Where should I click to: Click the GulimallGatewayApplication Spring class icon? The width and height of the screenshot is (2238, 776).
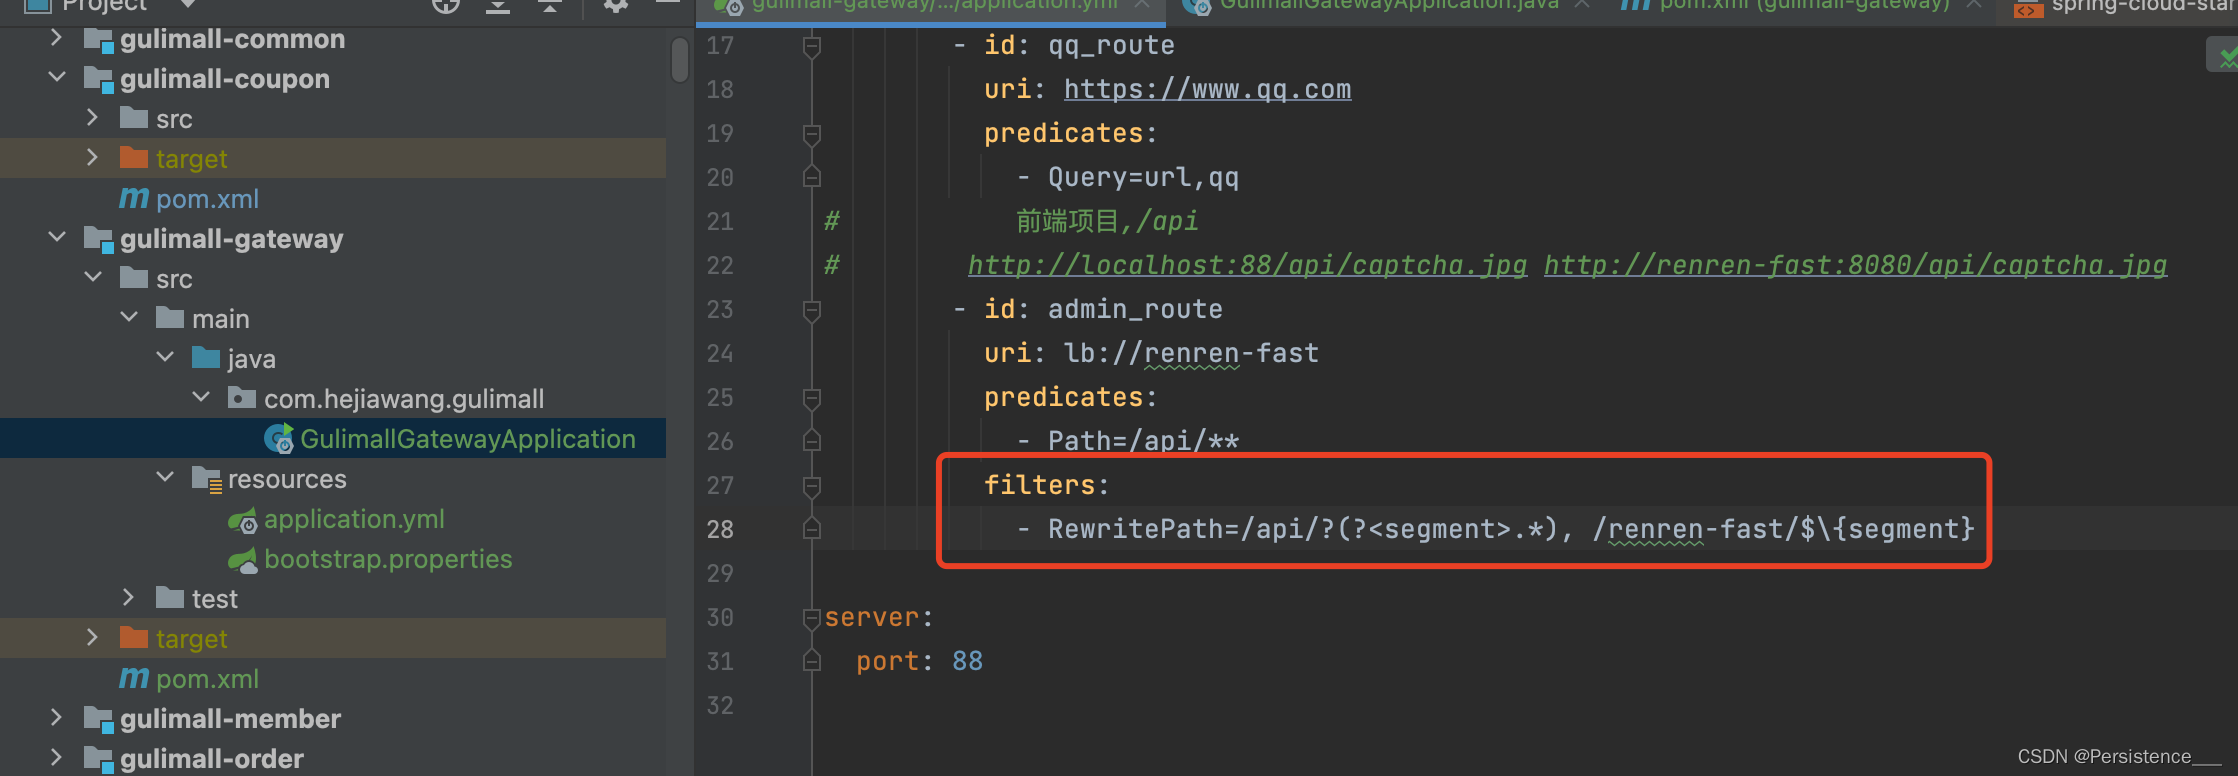[x=278, y=439]
